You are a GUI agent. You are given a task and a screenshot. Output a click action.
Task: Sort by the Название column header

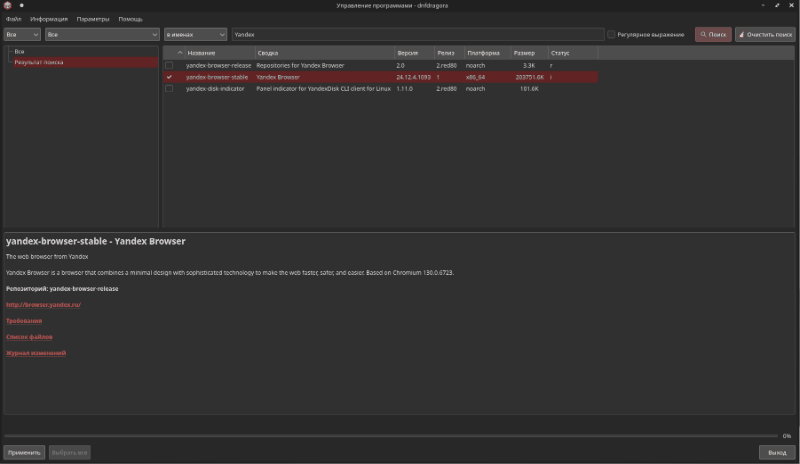(x=220, y=53)
